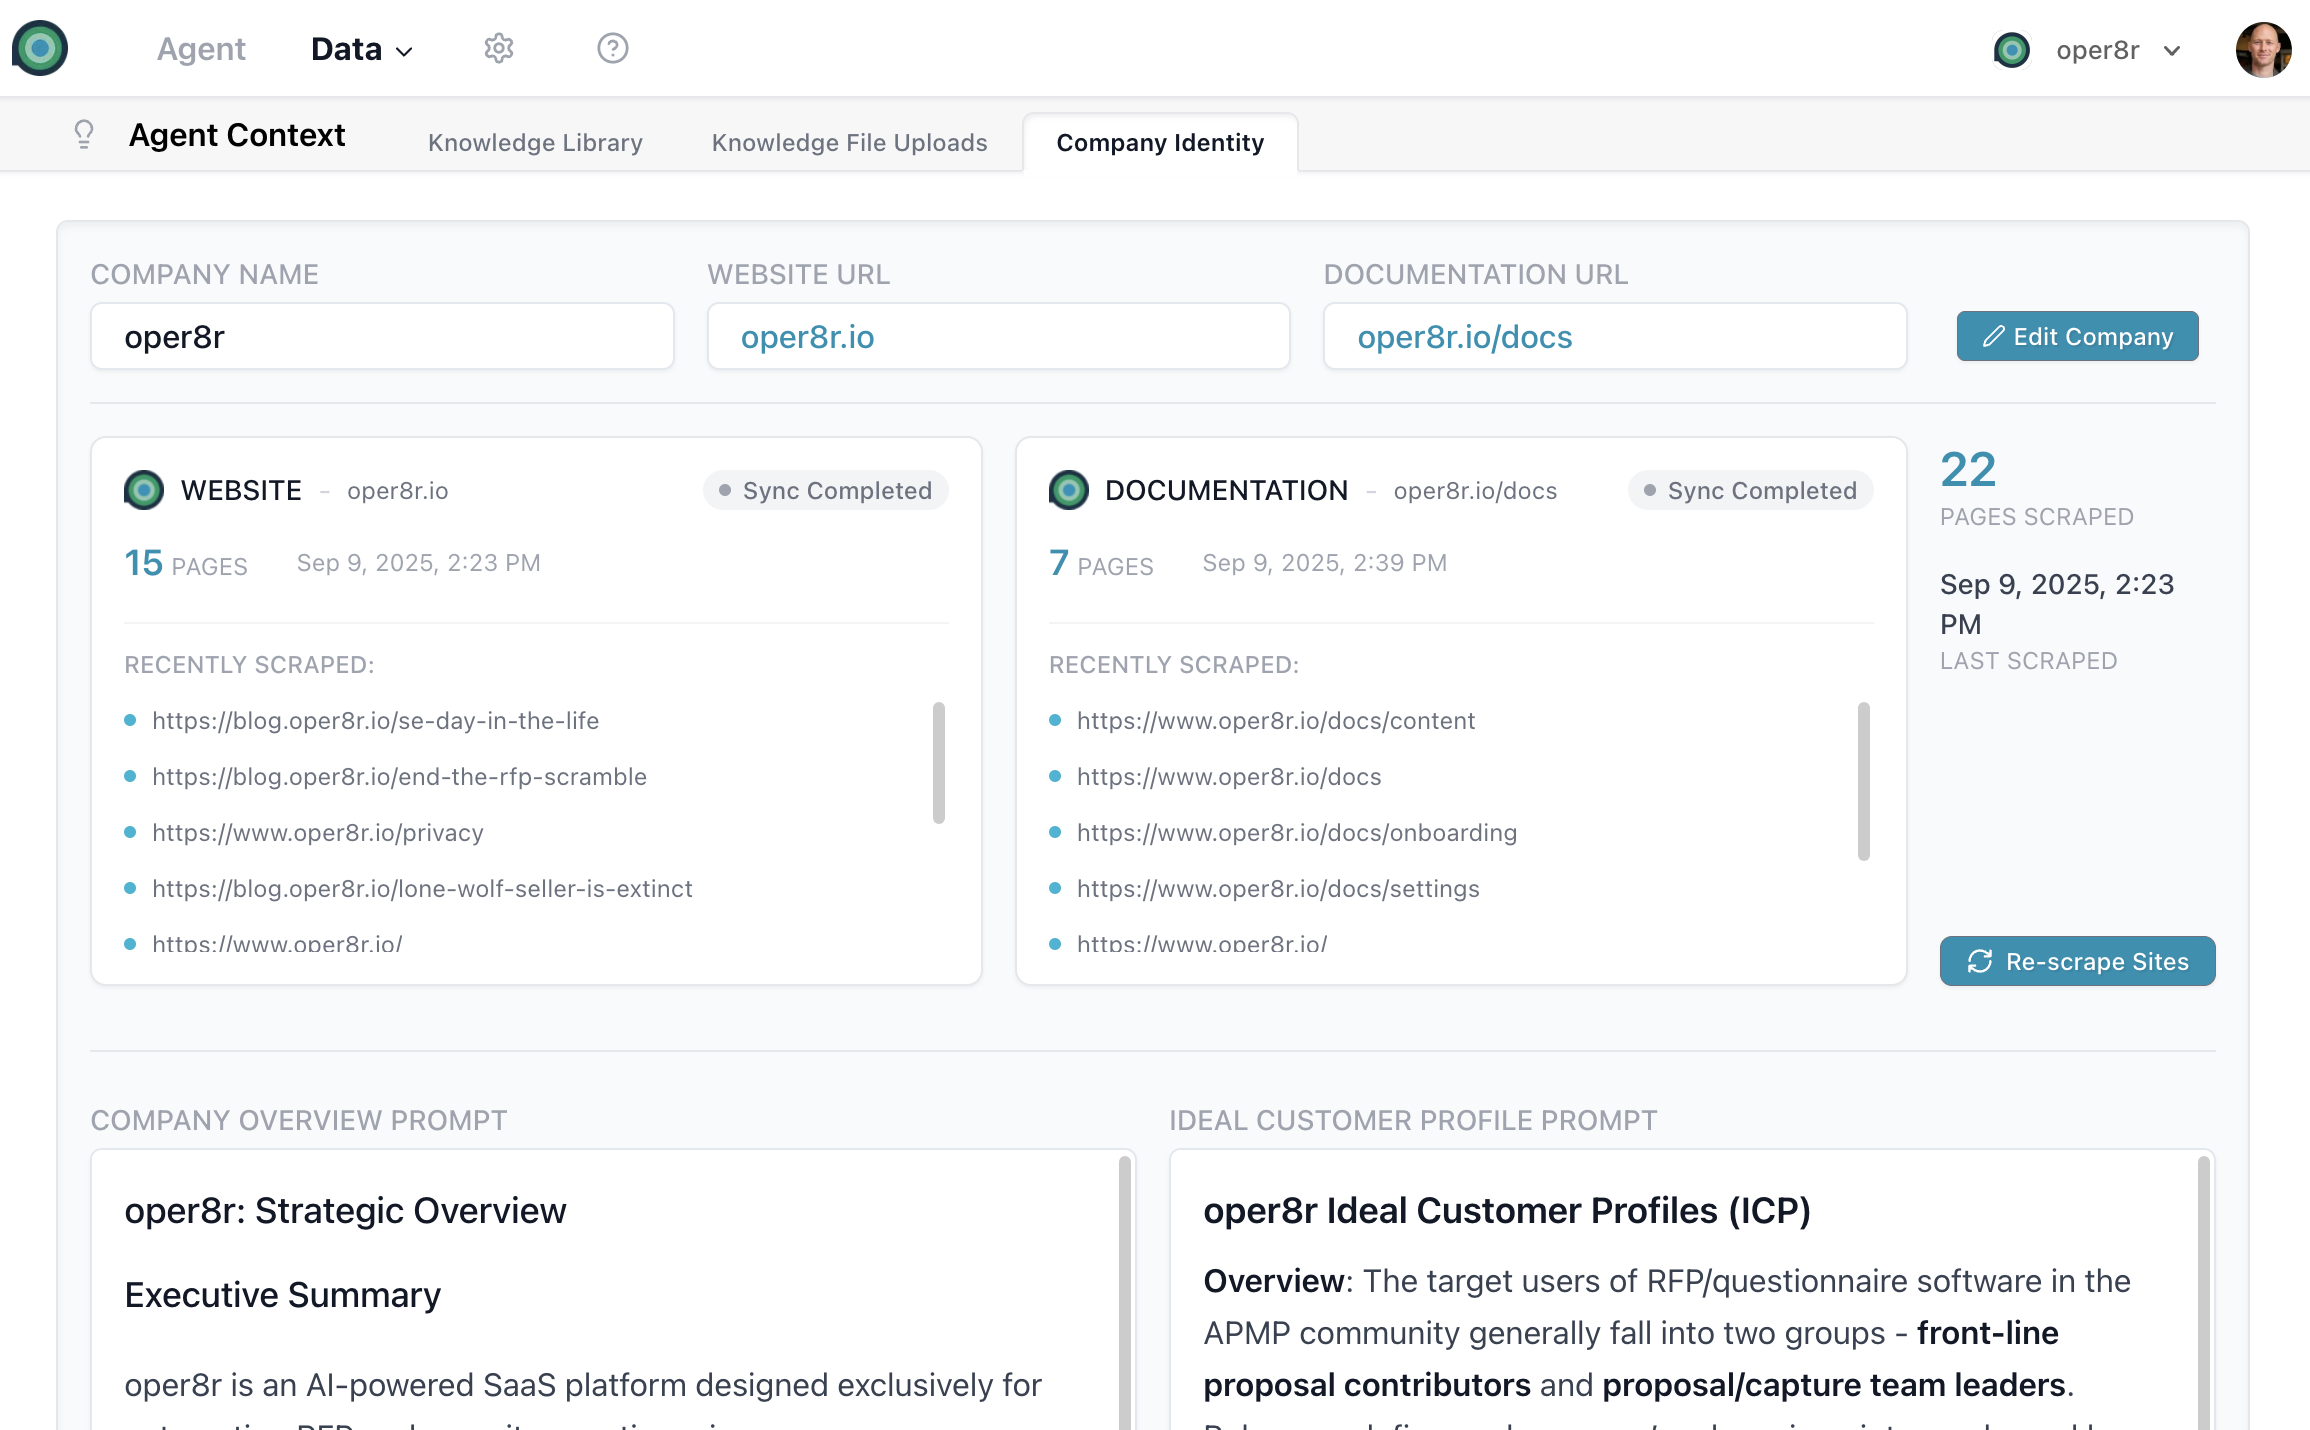
Task: Click the Agent menu item
Action: pos(201,48)
